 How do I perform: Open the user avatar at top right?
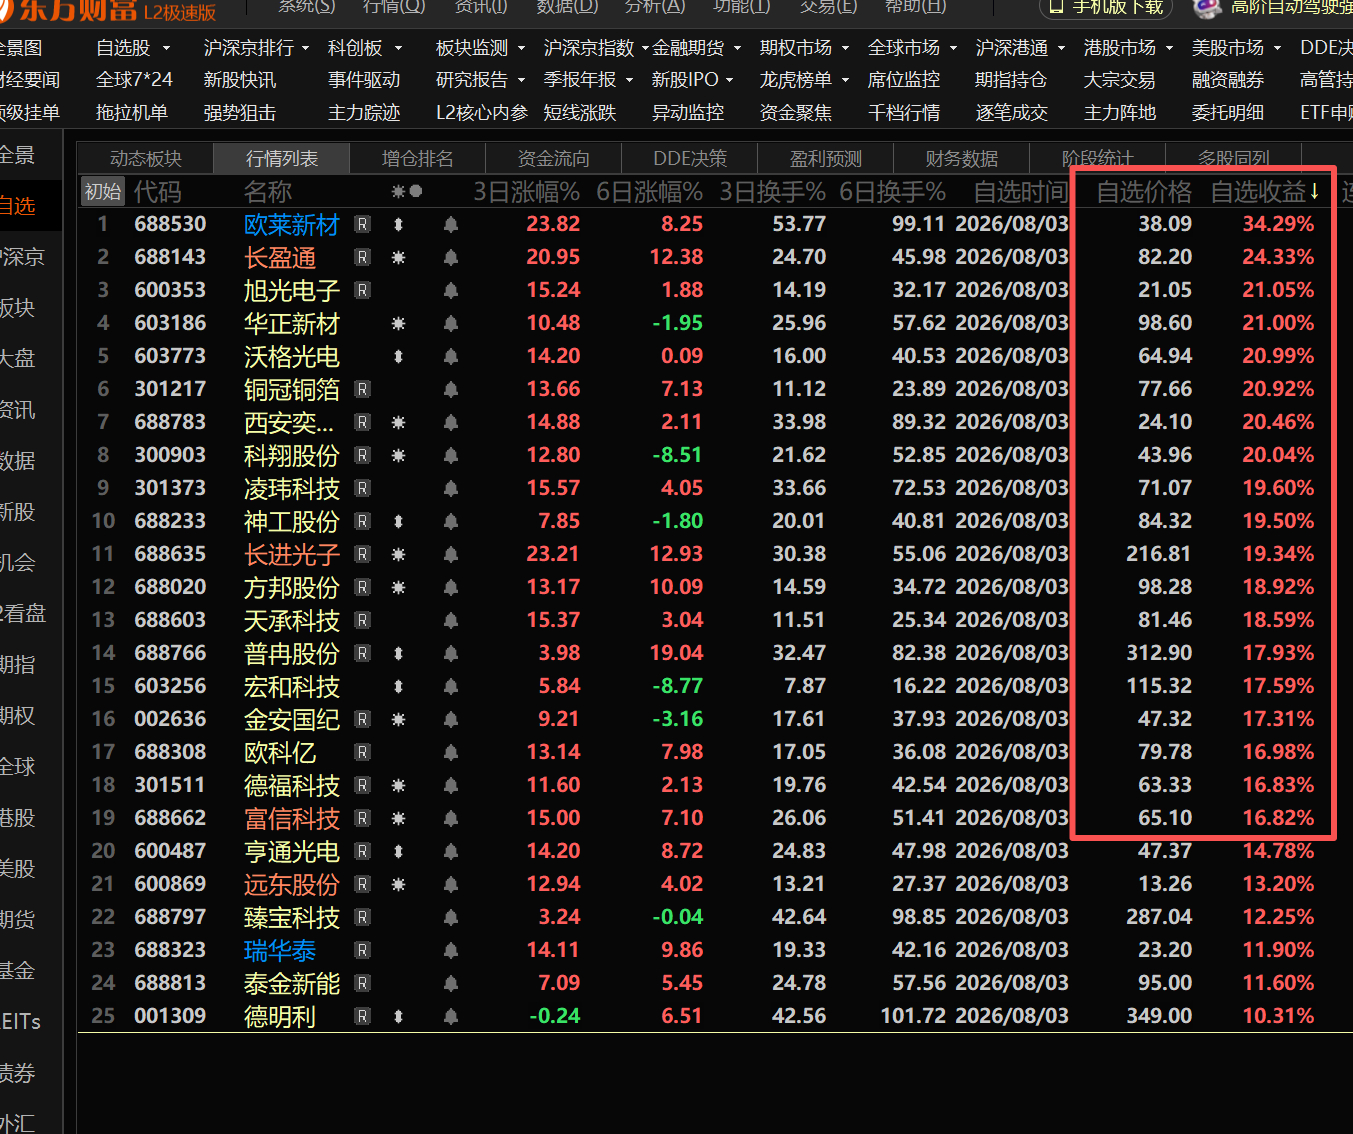[x=1208, y=7]
